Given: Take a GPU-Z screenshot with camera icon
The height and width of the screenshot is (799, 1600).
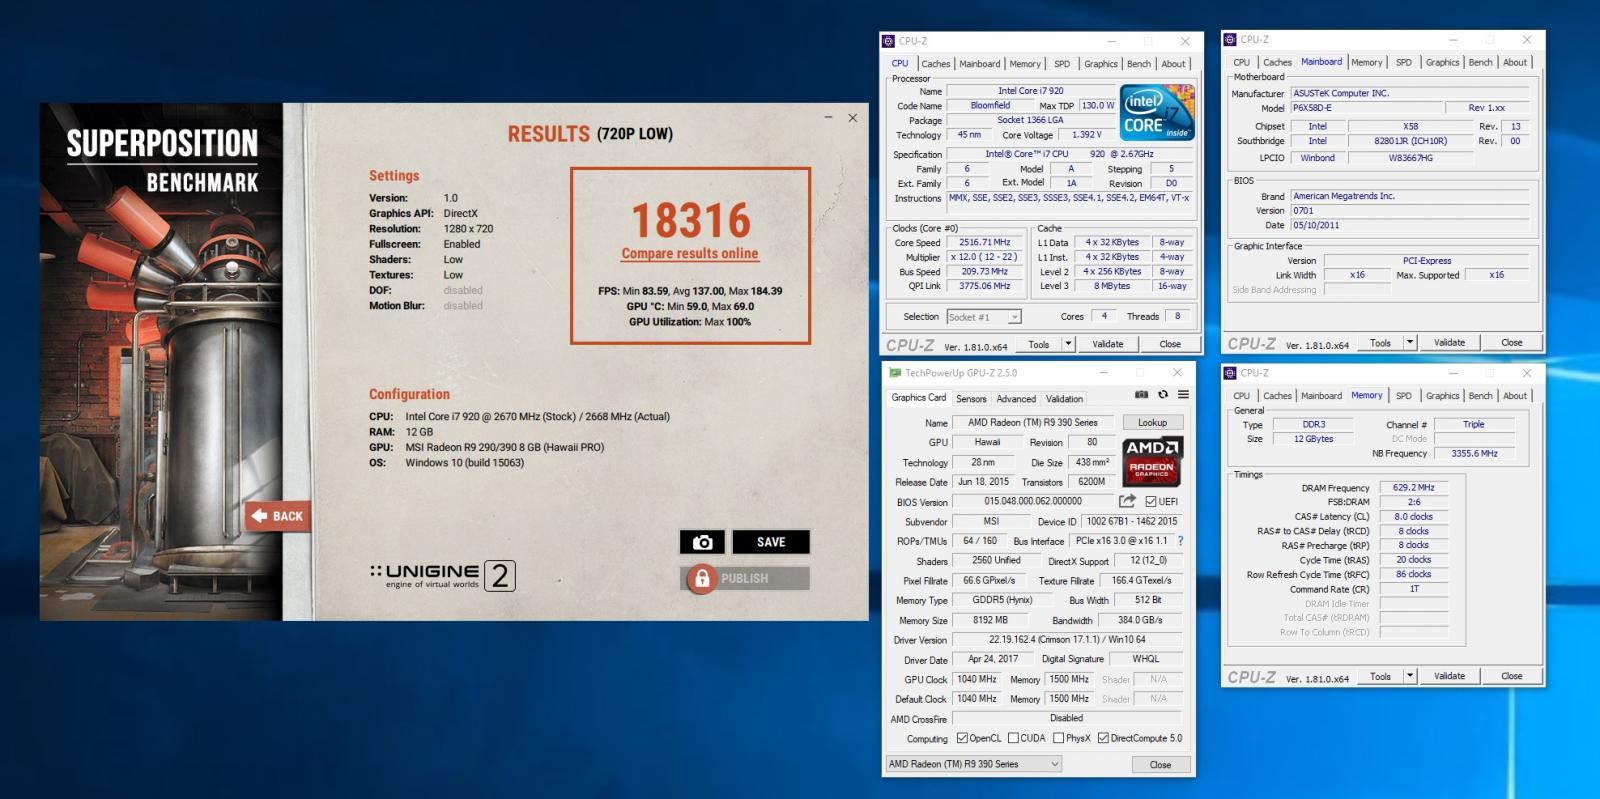Looking at the screenshot, I should (1141, 395).
